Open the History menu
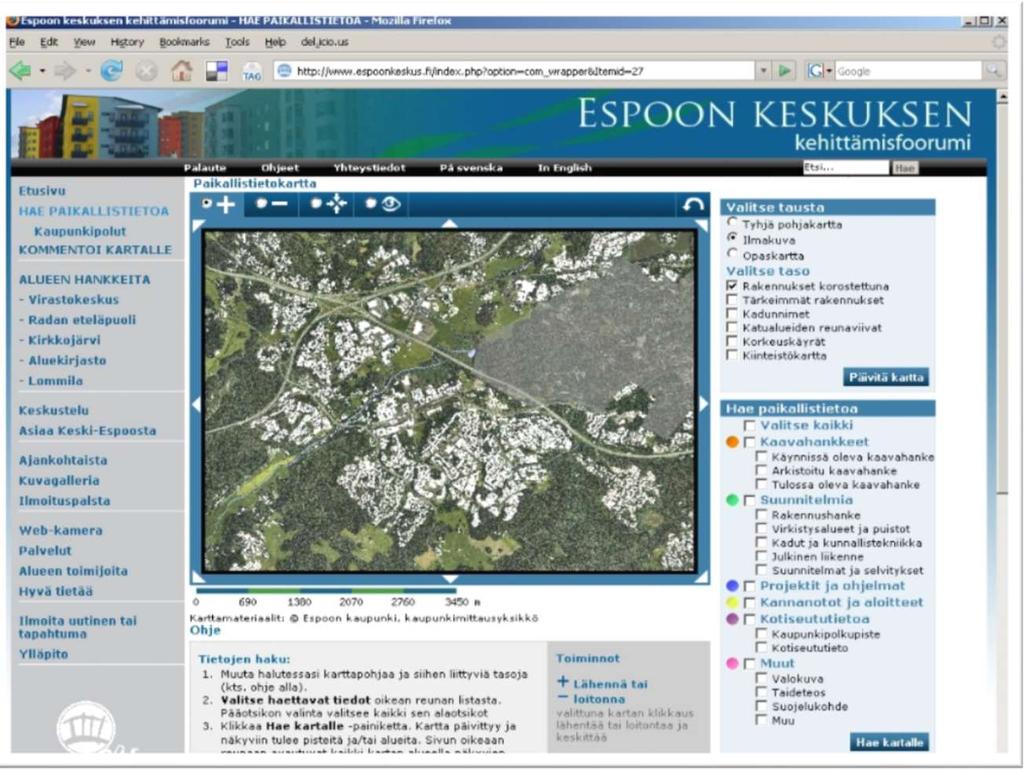This screenshot has height=769, width=1024. 127,42
